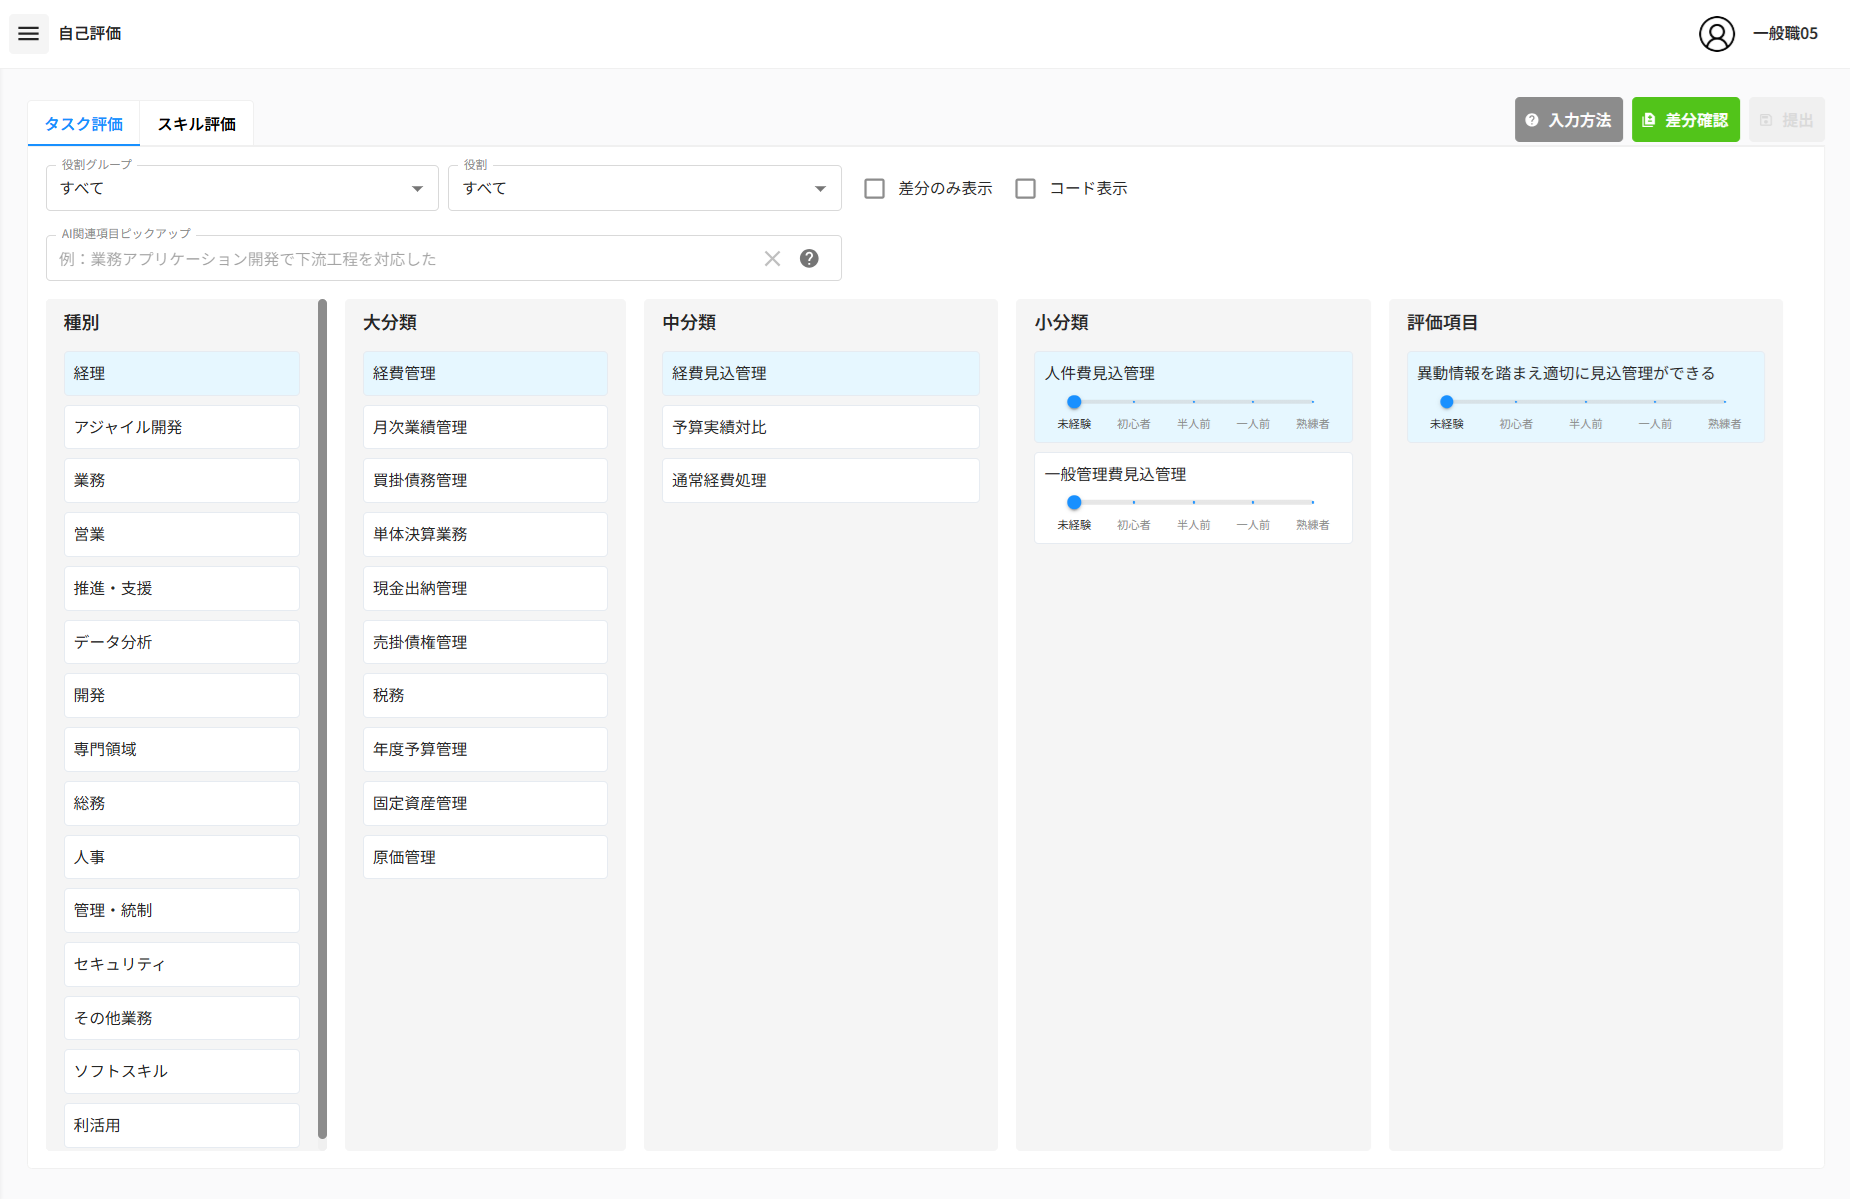
Task: Select 通常経費処理 in 中分類
Action: click(821, 481)
